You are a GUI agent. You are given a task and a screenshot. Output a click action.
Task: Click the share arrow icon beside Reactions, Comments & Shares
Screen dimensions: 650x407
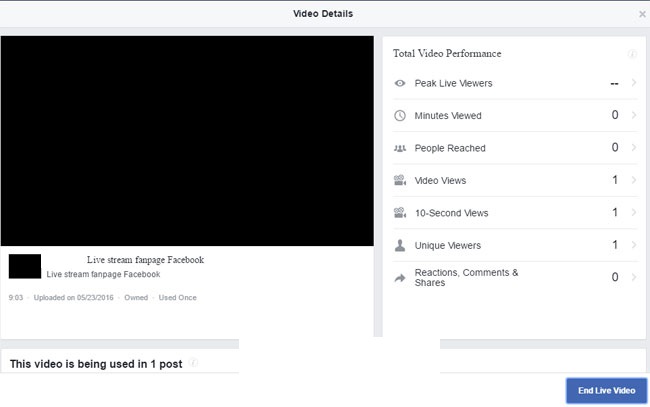[x=400, y=278]
